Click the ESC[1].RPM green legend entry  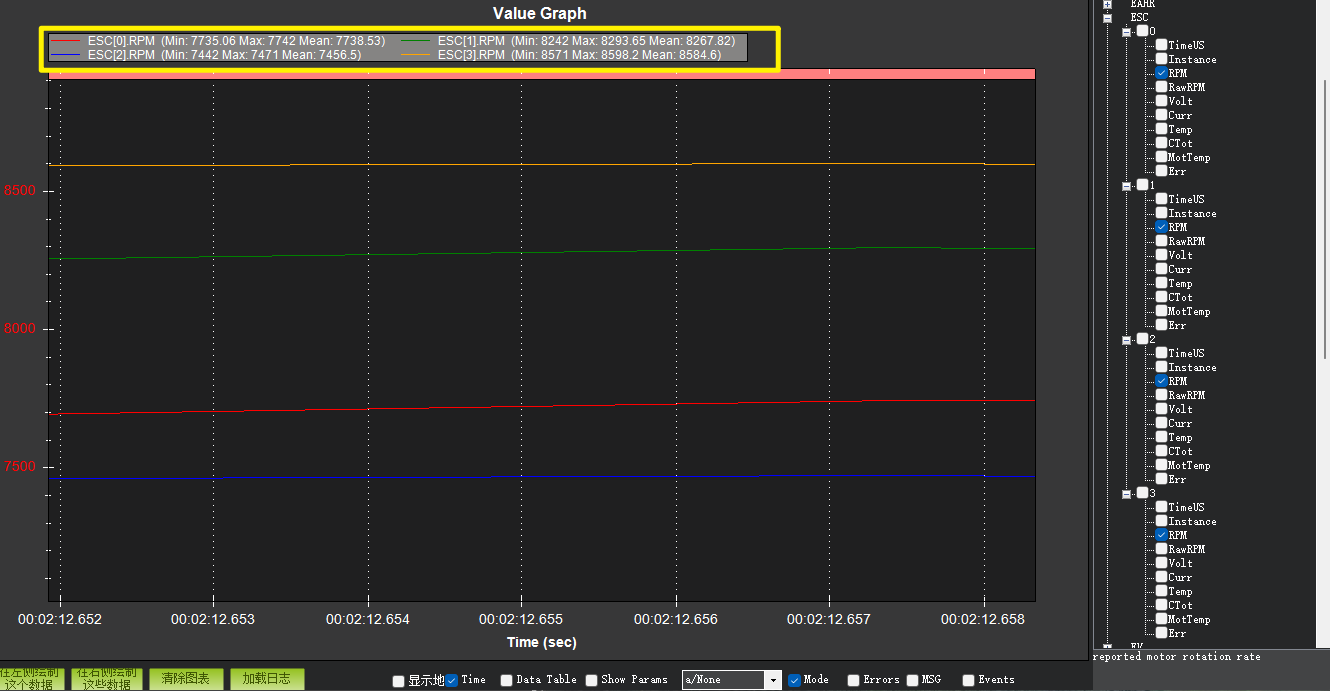click(568, 41)
